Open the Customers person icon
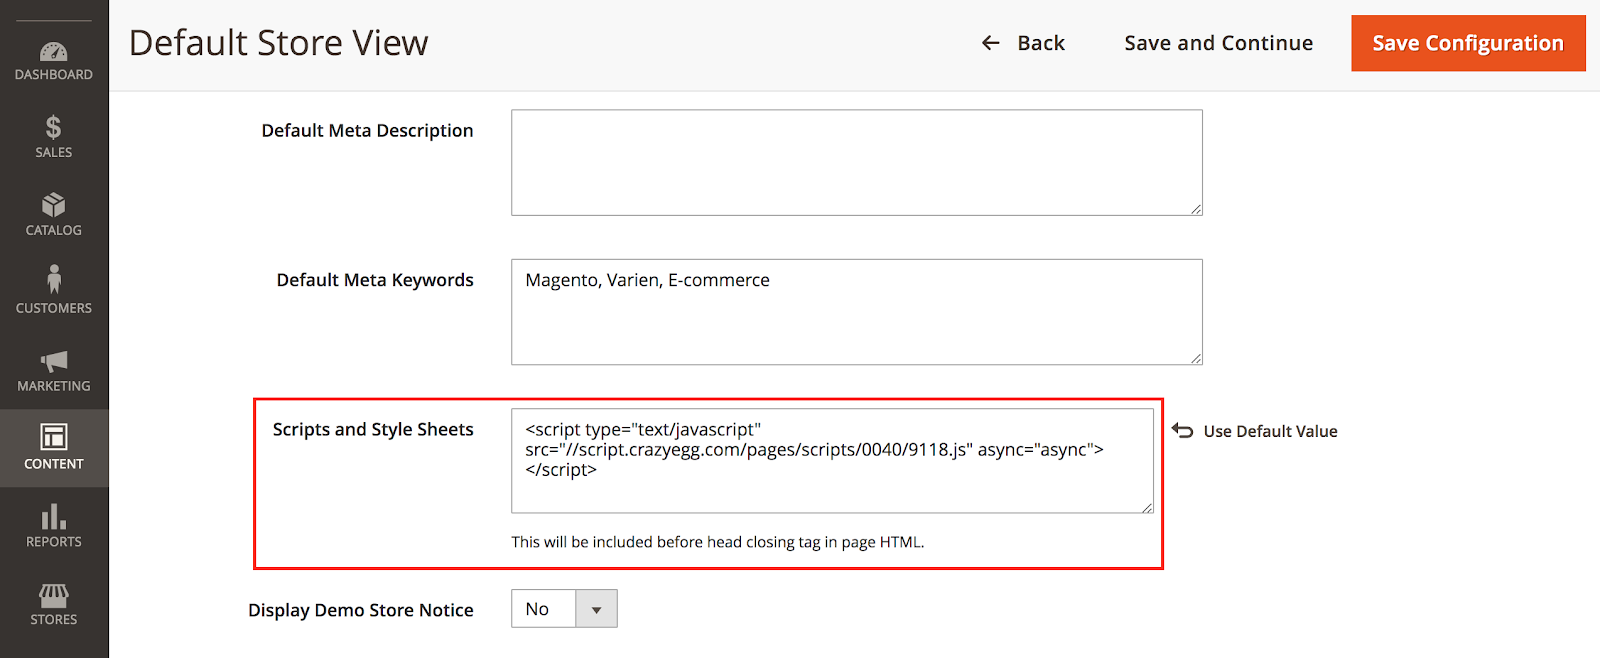Screen dimensions: 1600x658 54,279
